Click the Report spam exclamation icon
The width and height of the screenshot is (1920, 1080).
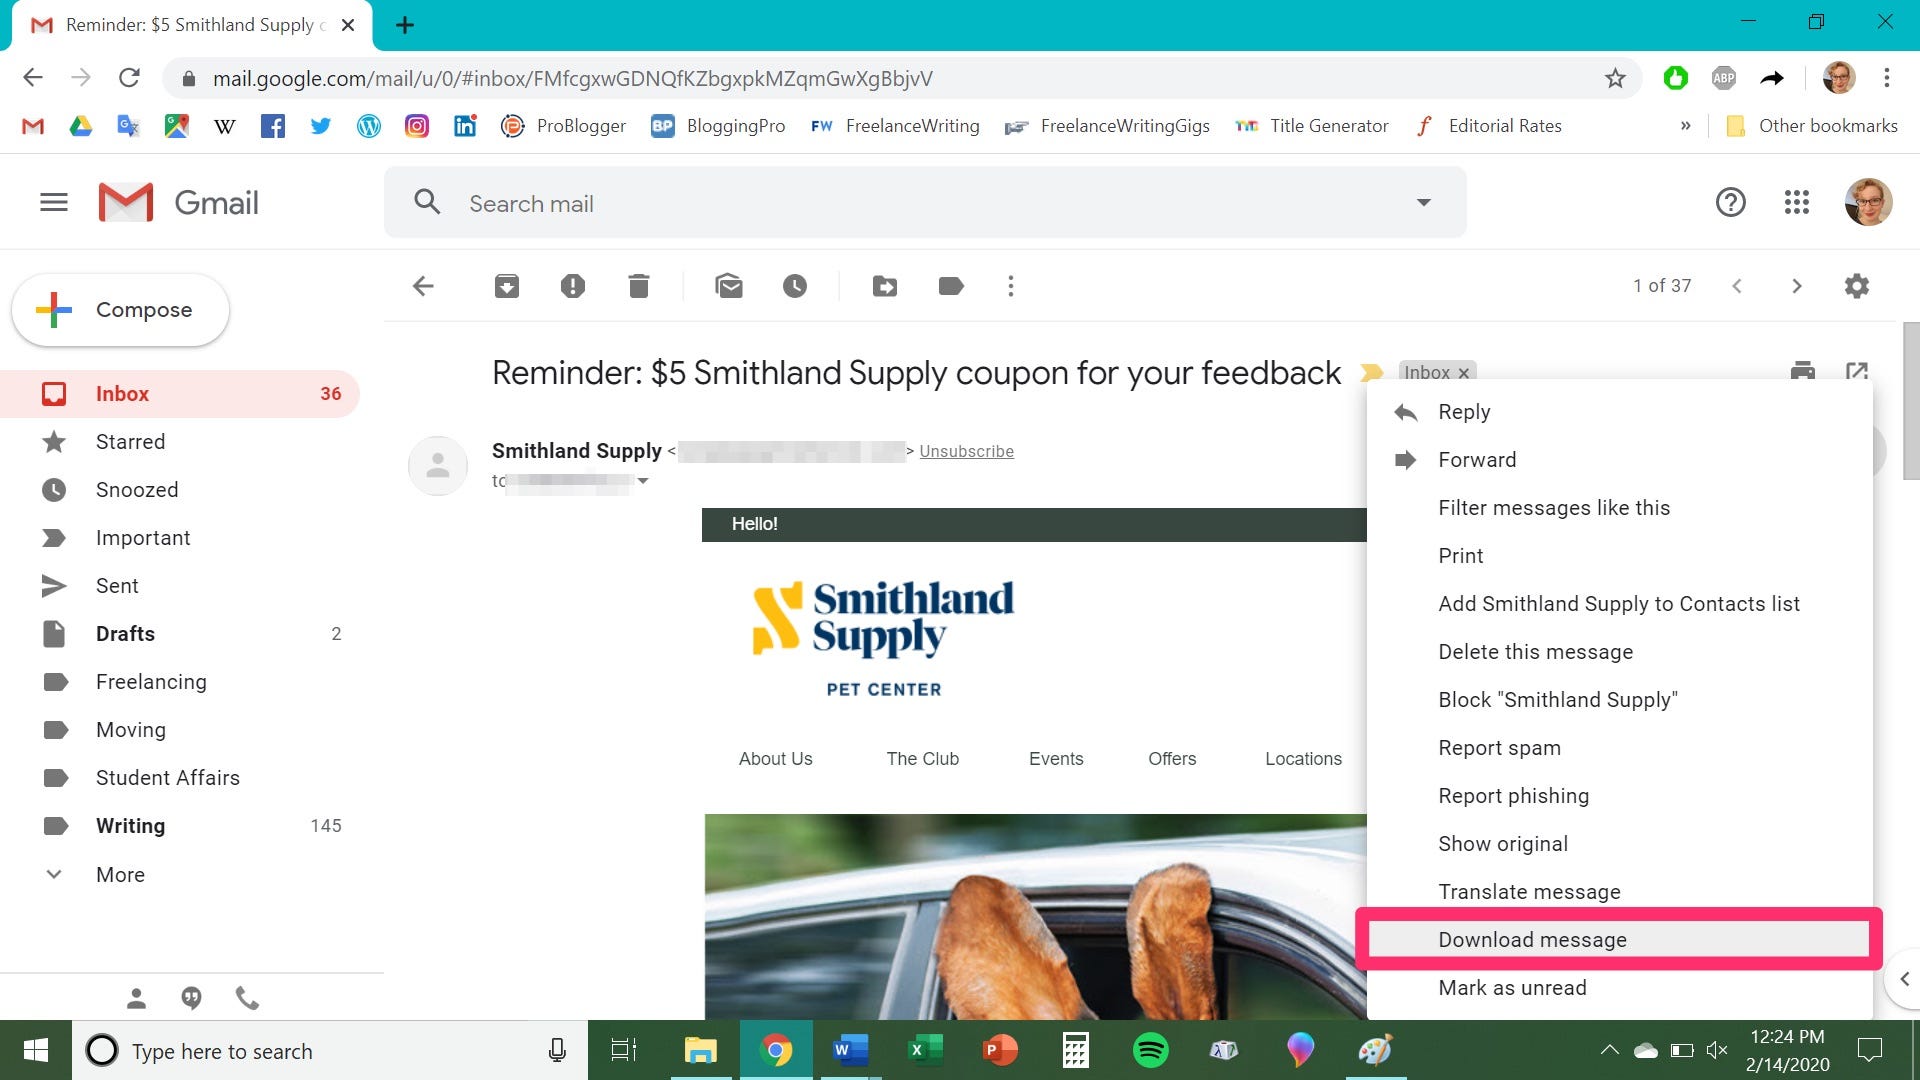[572, 286]
